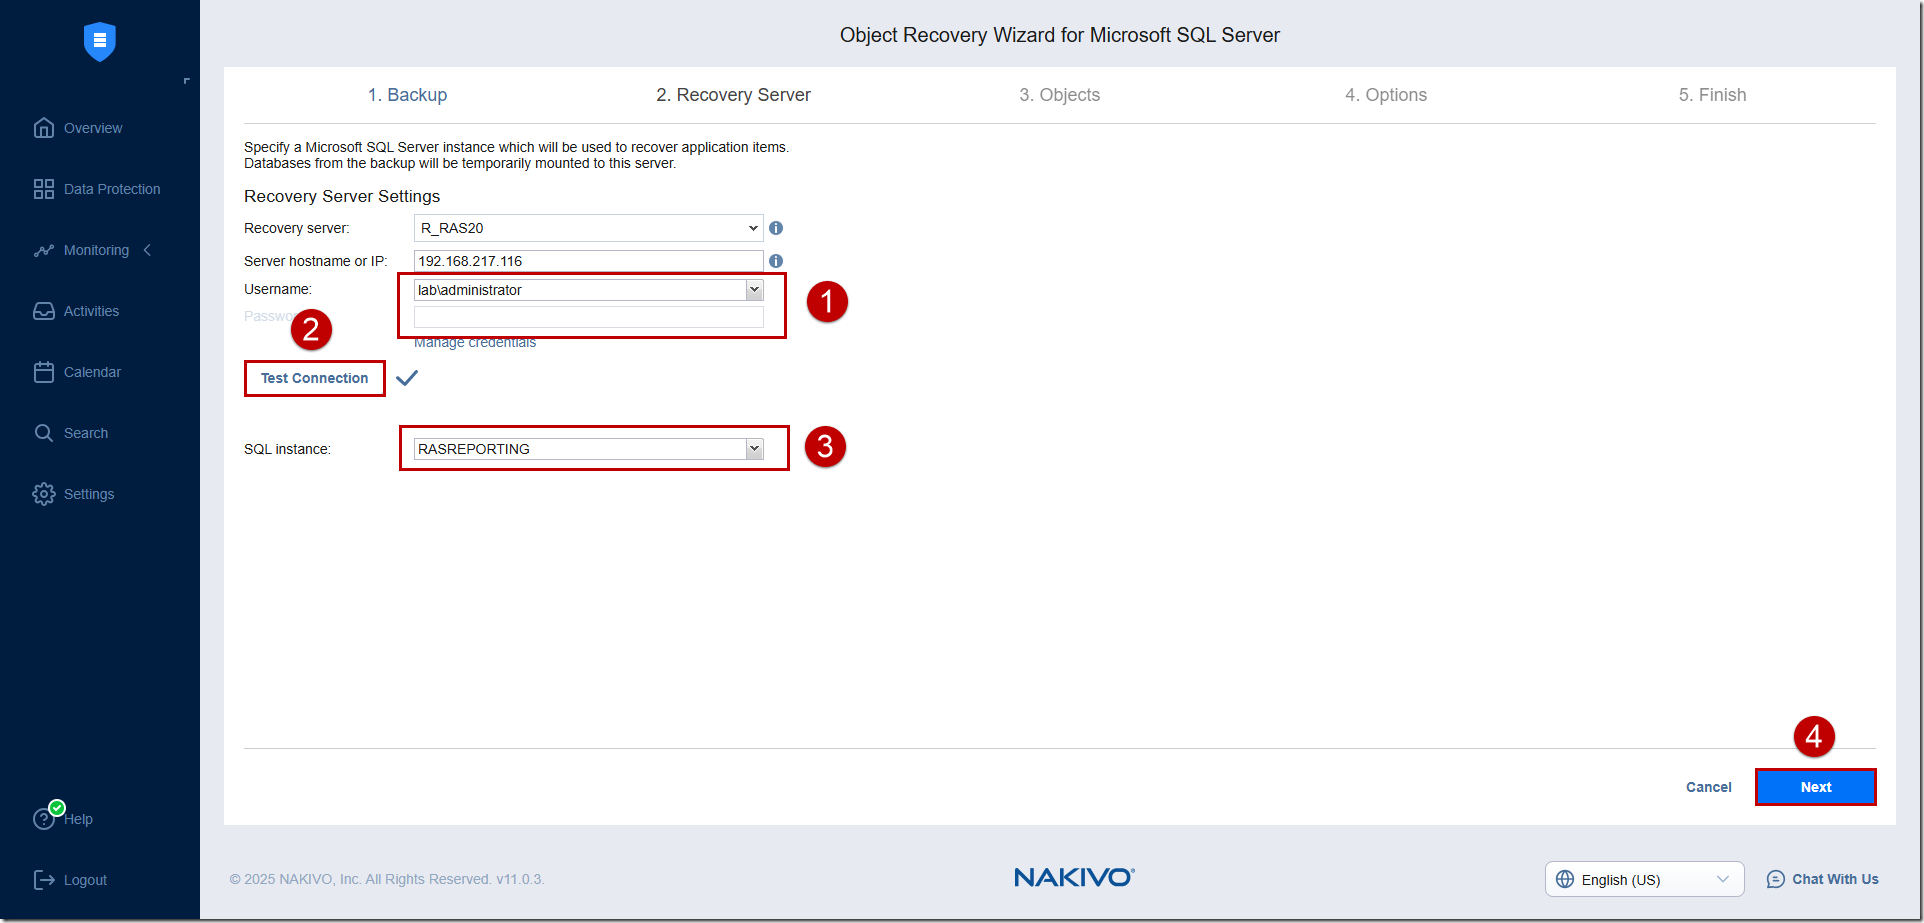Viewport: 1924px width, 923px height.
Task: Click the Chat With Us bubble icon
Action: point(1776,879)
